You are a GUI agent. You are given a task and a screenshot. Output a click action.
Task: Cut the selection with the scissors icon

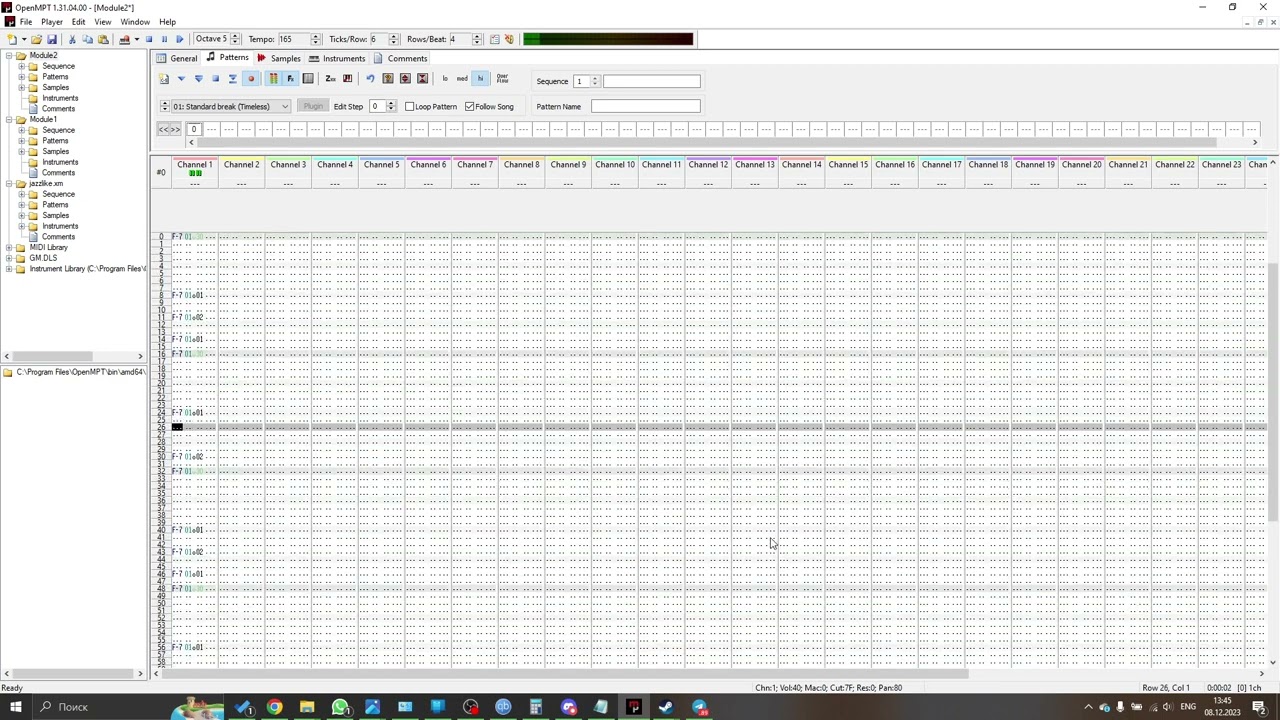point(72,39)
